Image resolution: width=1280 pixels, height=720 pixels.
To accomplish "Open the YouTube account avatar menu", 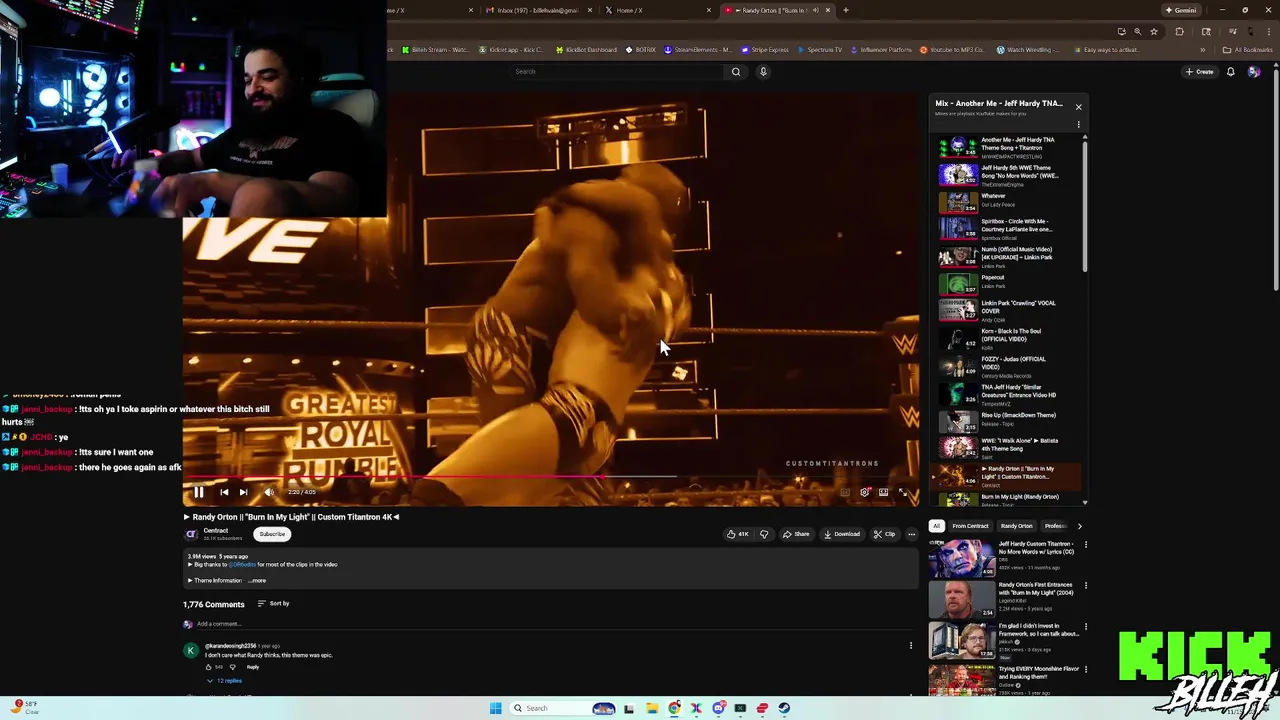I will tap(1254, 71).
